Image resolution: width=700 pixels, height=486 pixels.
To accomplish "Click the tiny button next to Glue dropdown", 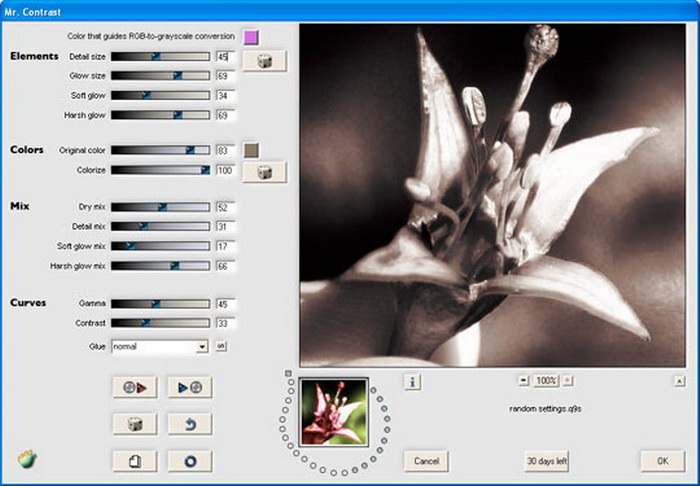I will pos(221,346).
